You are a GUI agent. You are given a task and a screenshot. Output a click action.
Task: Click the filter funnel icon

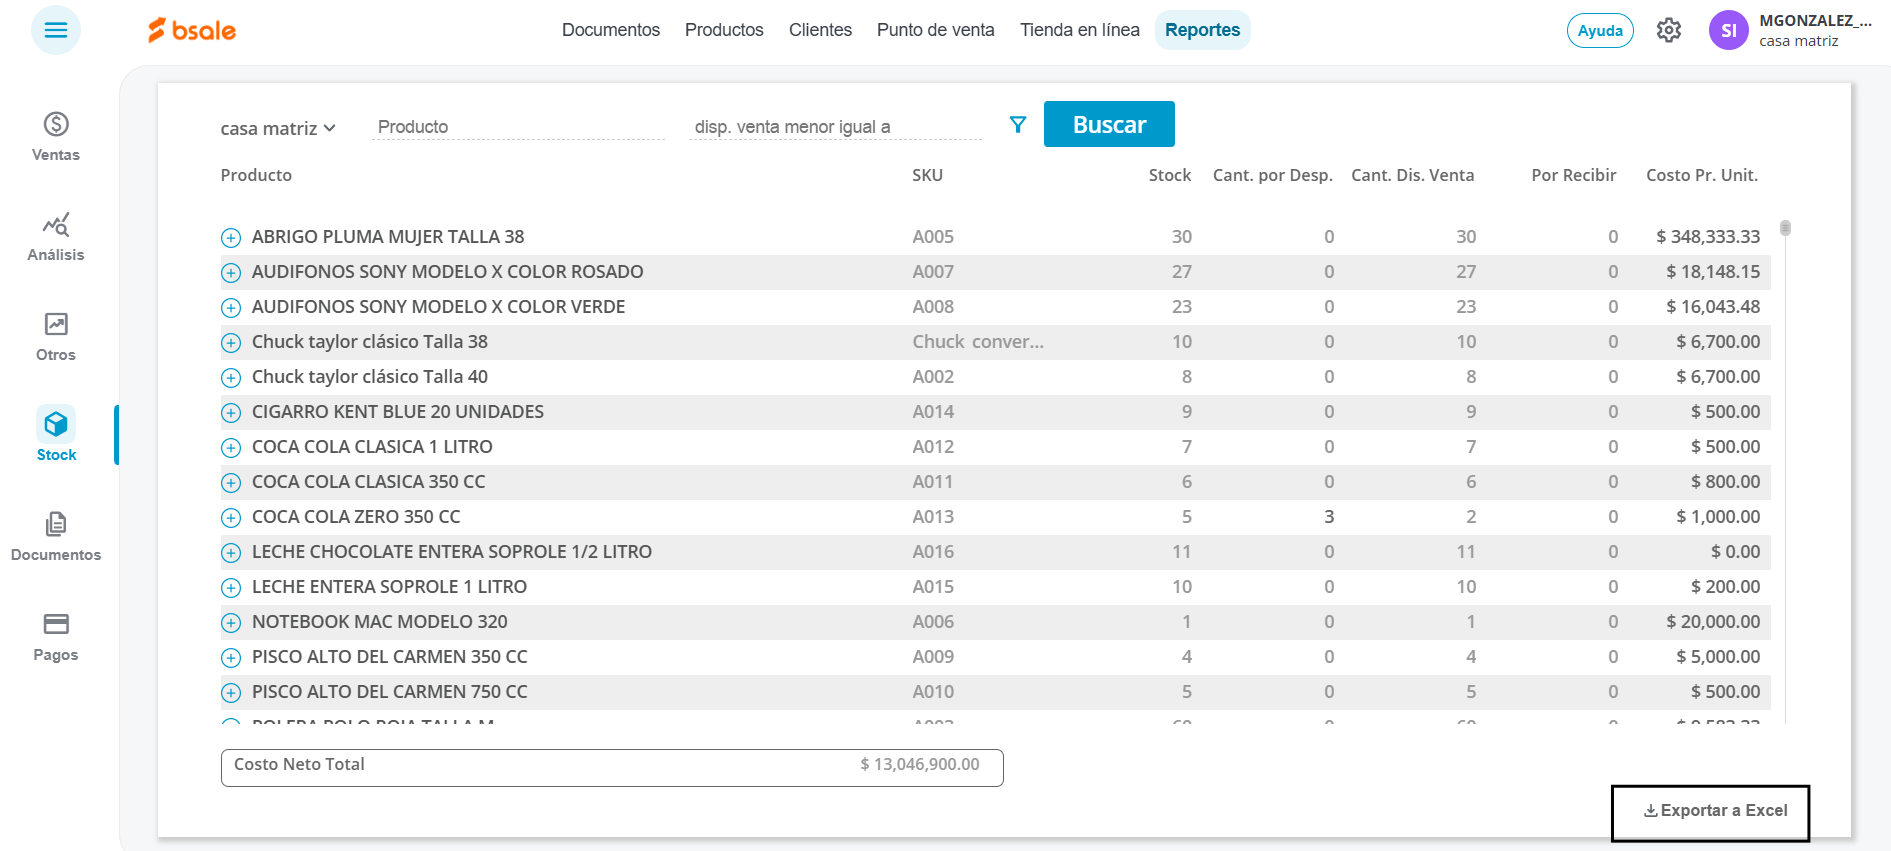(x=1018, y=125)
